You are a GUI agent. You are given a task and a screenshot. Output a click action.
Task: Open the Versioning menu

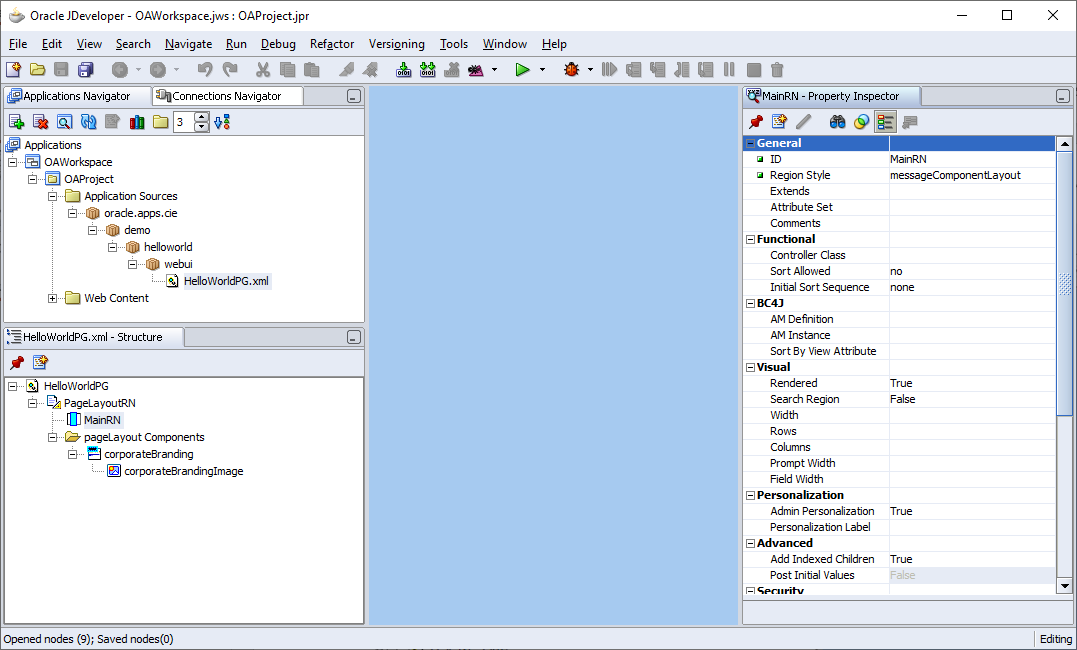(x=396, y=44)
